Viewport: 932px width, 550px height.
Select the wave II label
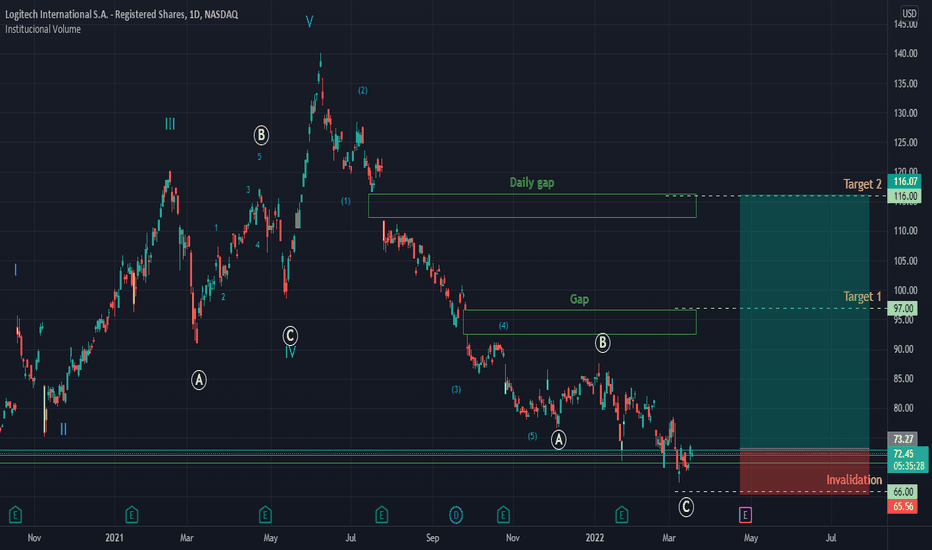(64, 429)
